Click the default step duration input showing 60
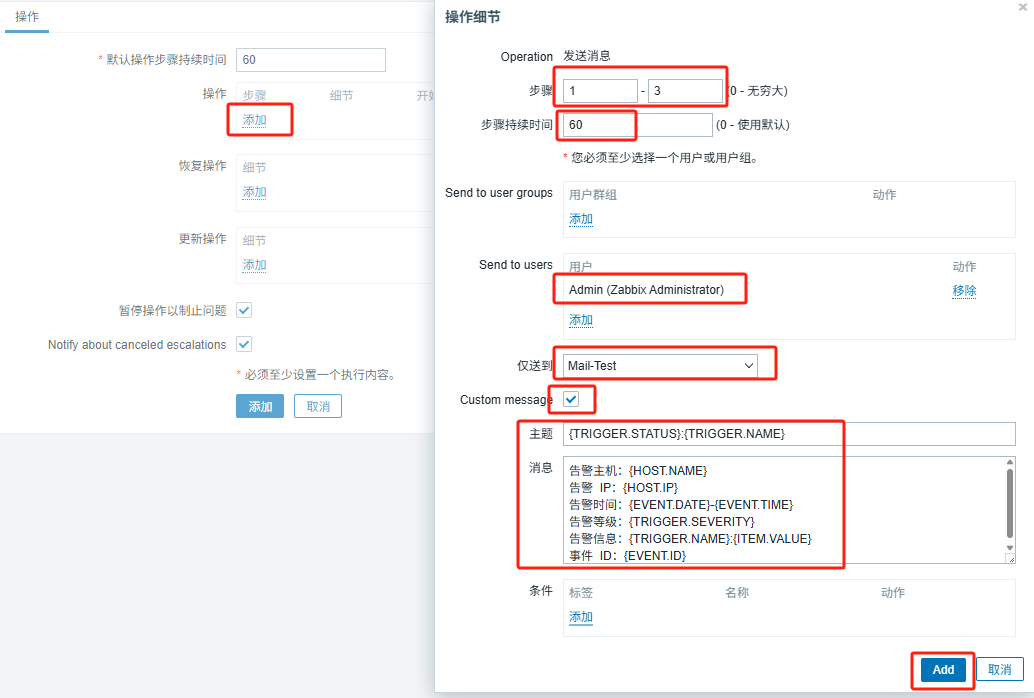The height and width of the screenshot is (698, 1034). coord(310,60)
